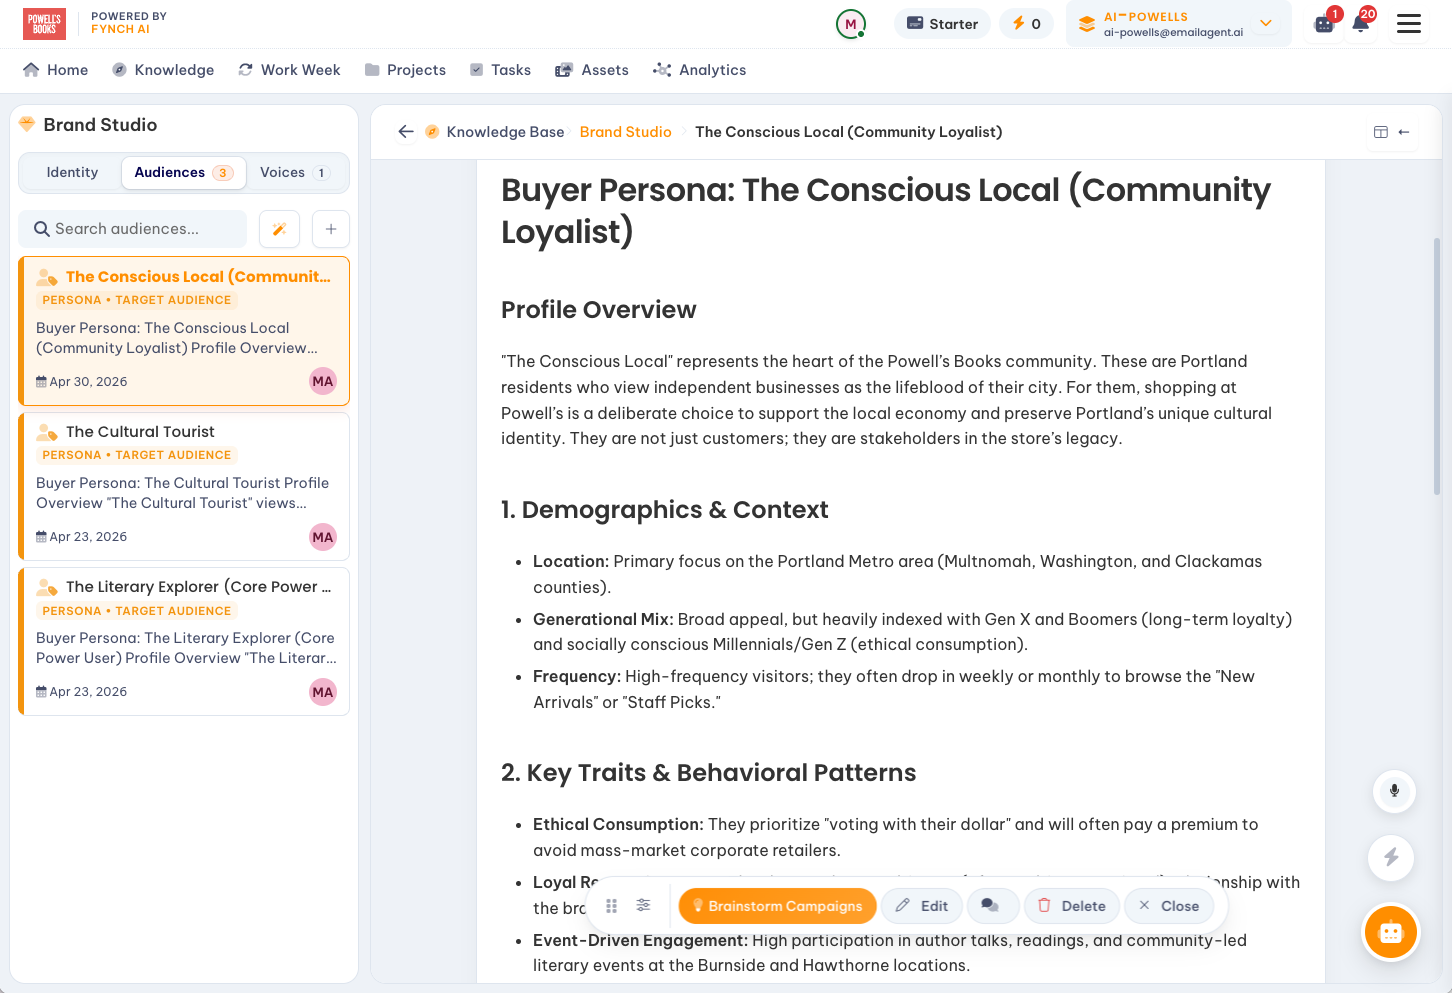Open the Knowledge Base breadcrumb link
The image size is (1452, 993).
point(505,132)
